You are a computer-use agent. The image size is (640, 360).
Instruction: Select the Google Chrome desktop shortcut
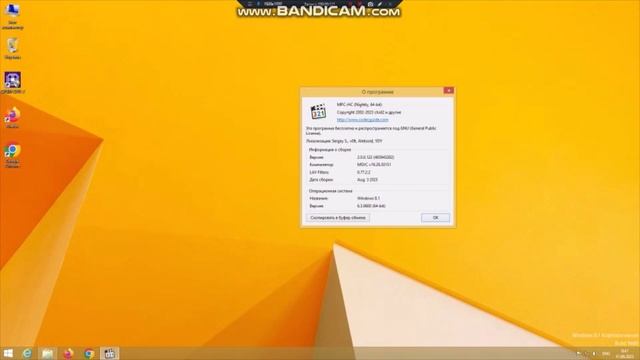coord(13,155)
